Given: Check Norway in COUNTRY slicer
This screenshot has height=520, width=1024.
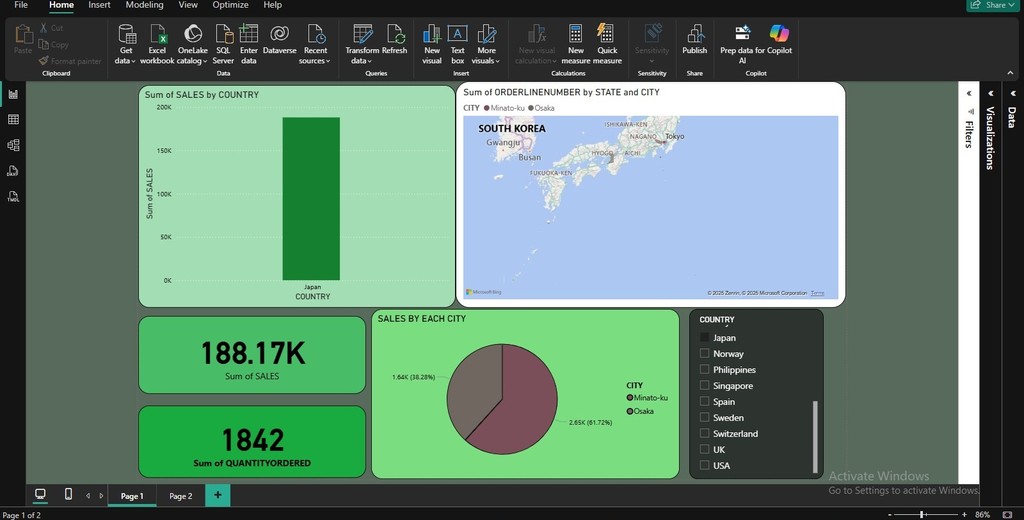Looking at the screenshot, I should pos(705,353).
